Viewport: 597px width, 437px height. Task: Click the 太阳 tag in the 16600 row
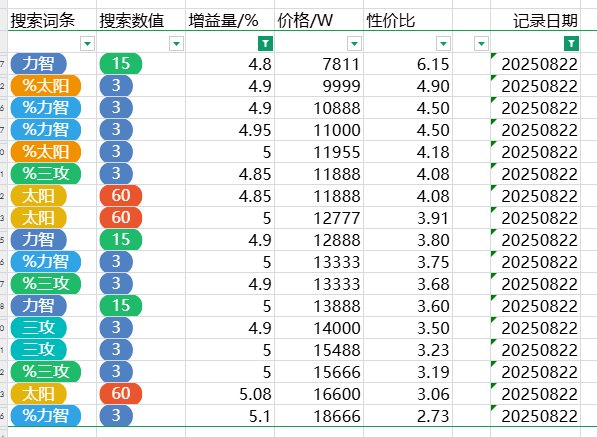click(x=38, y=394)
